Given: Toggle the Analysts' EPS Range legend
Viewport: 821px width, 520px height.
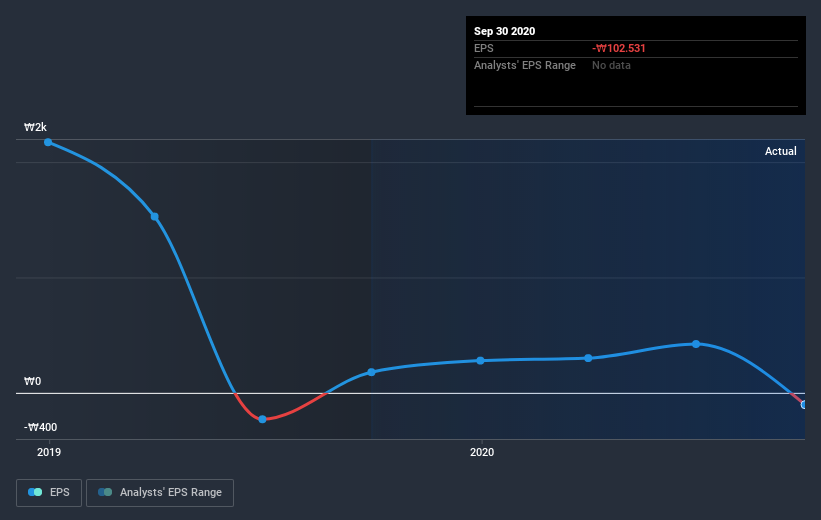Looking at the screenshot, I should (x=160, y=493).
